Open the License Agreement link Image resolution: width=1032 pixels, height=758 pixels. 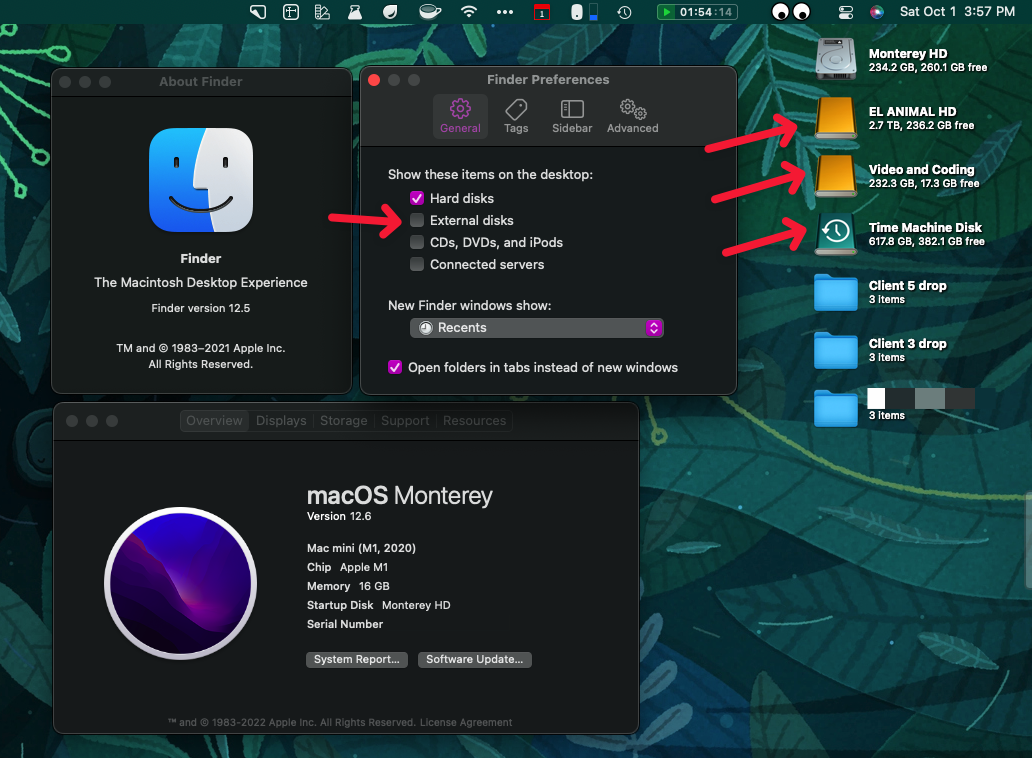point(466,722)
